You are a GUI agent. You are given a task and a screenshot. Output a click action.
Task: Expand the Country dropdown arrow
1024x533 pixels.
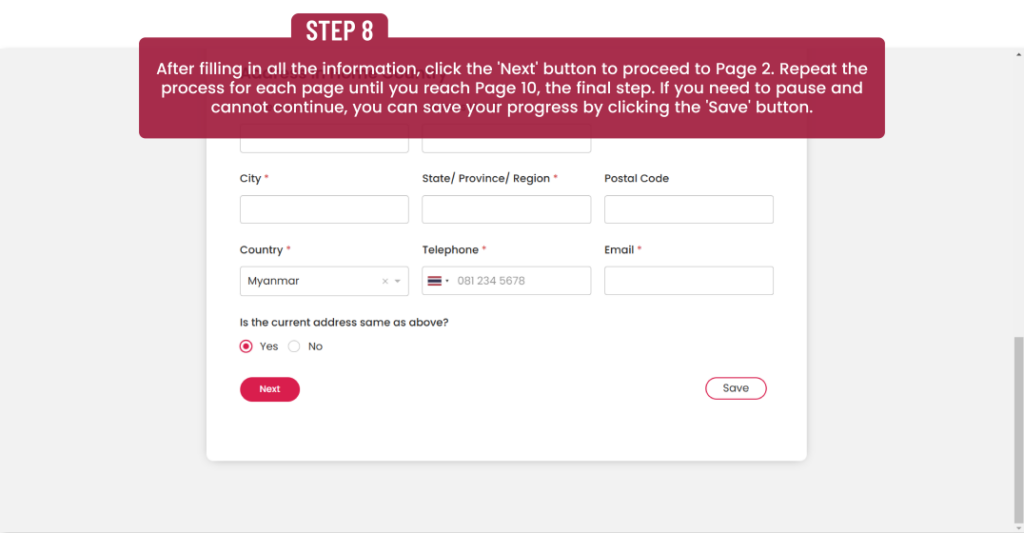398,282
